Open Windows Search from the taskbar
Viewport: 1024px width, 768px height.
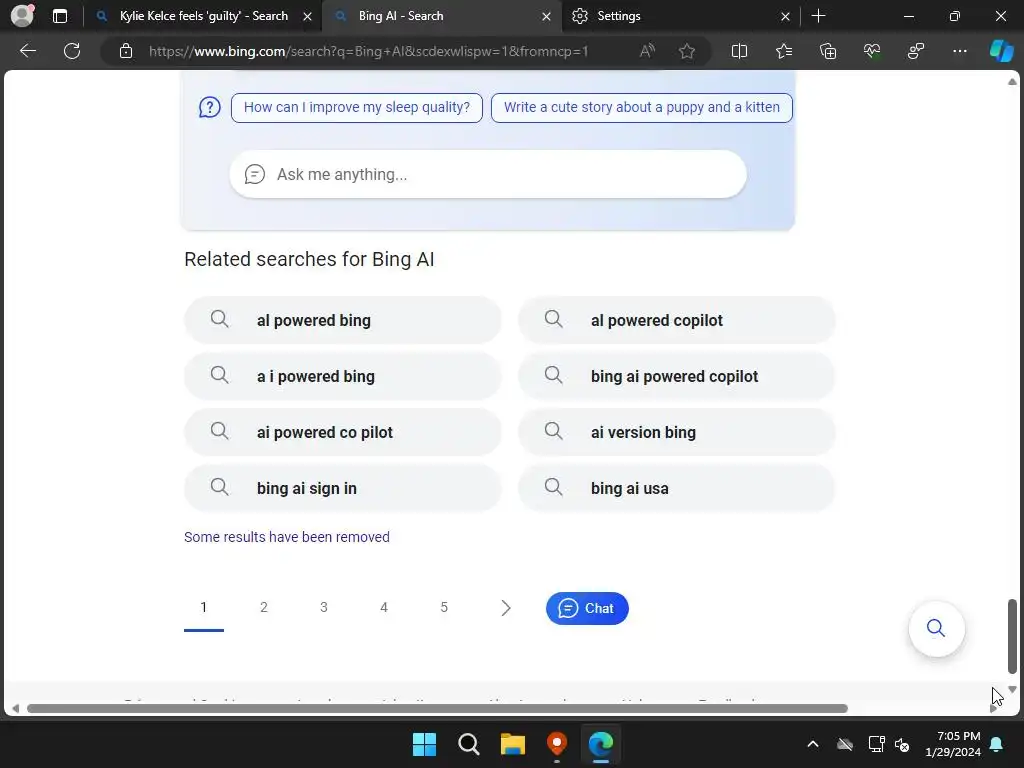468,744
